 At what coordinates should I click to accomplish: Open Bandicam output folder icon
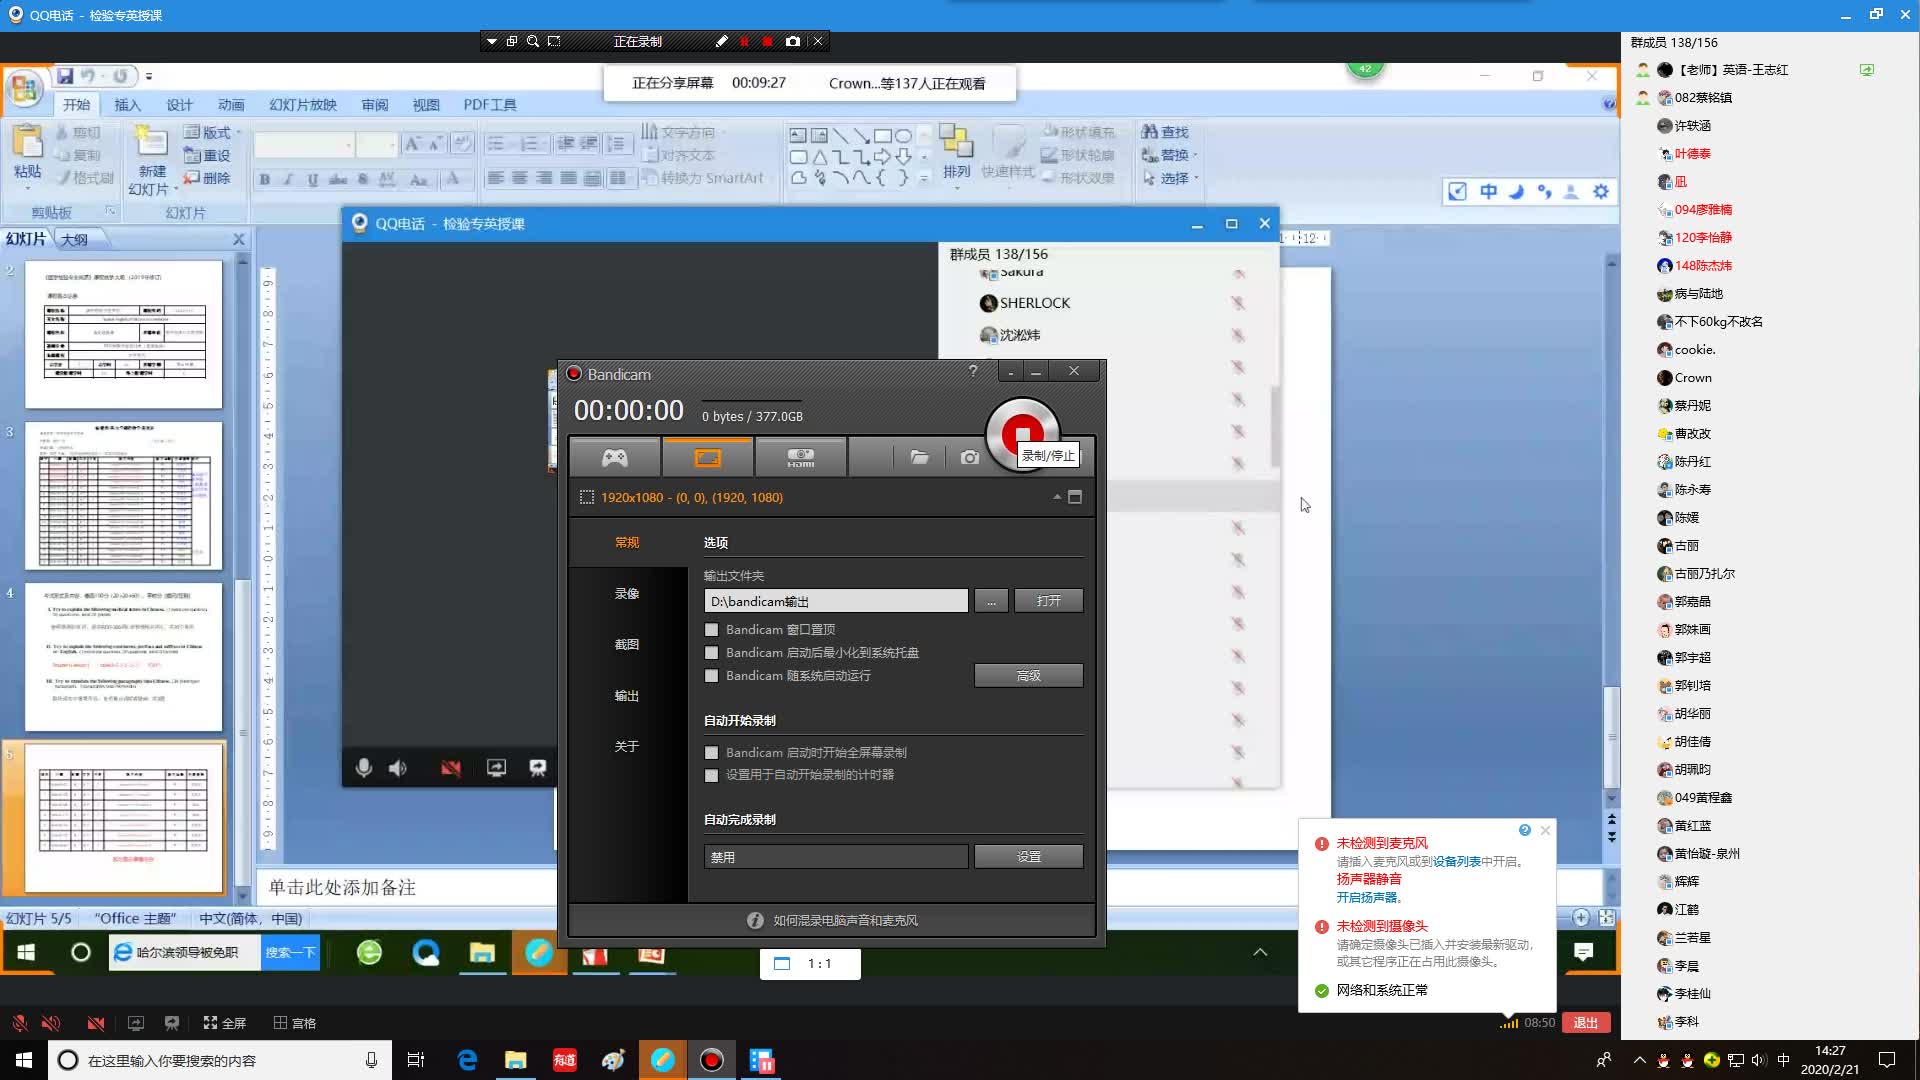(x=919, y=458)
